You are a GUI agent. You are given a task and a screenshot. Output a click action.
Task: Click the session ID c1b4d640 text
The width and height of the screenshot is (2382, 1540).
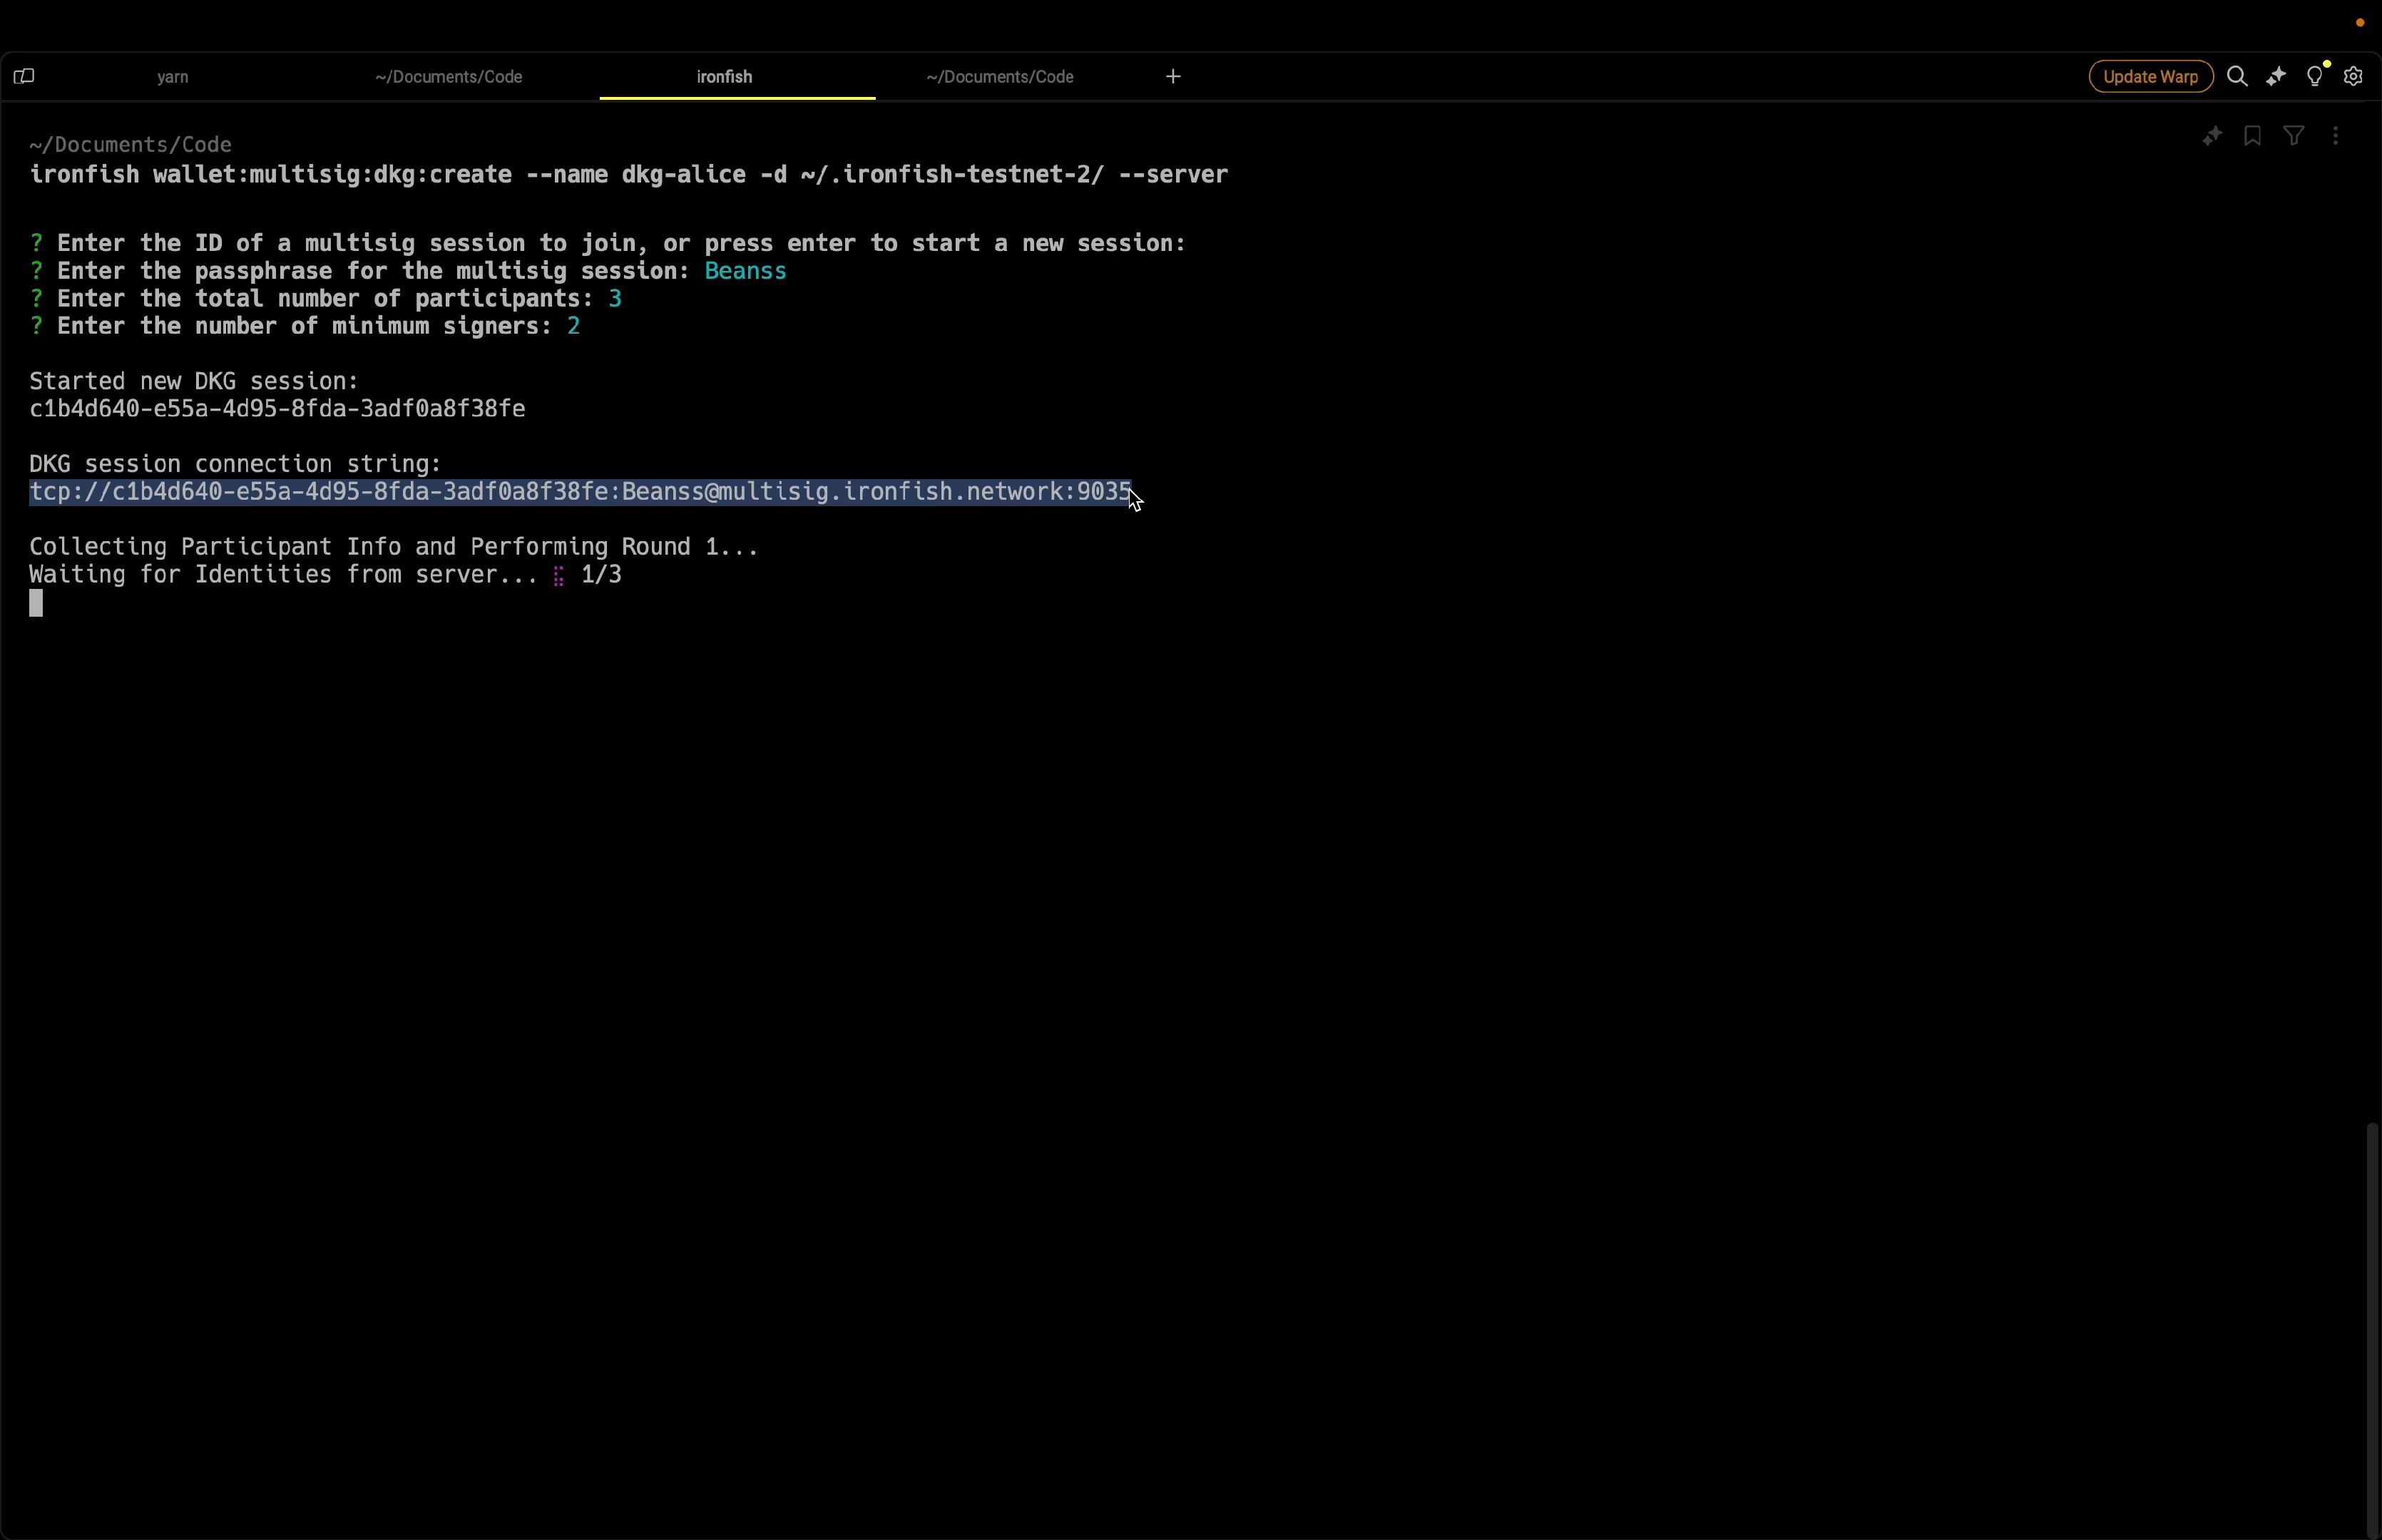[277, 409]
